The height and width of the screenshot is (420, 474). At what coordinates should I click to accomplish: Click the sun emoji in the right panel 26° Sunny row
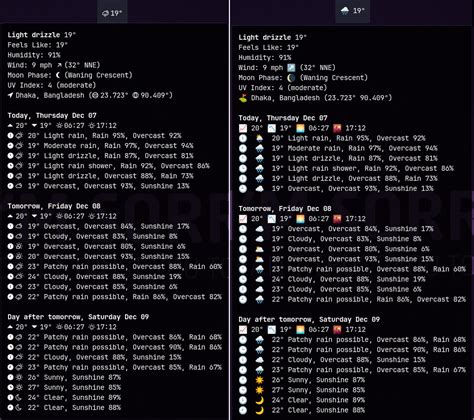(x=259, y=380)
